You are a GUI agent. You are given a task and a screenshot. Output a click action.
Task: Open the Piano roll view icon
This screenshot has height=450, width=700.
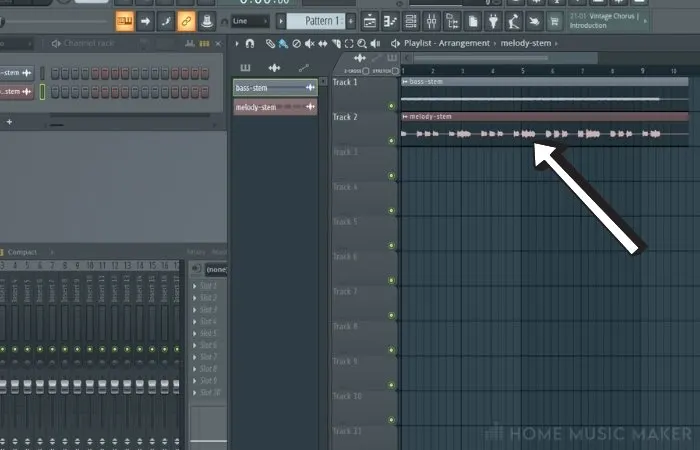(x=390, y=21)
